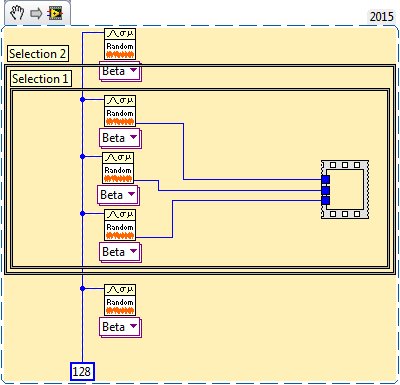
Task: Select the sequence structure with filmstrip border
Action: (x=345, y=189)
